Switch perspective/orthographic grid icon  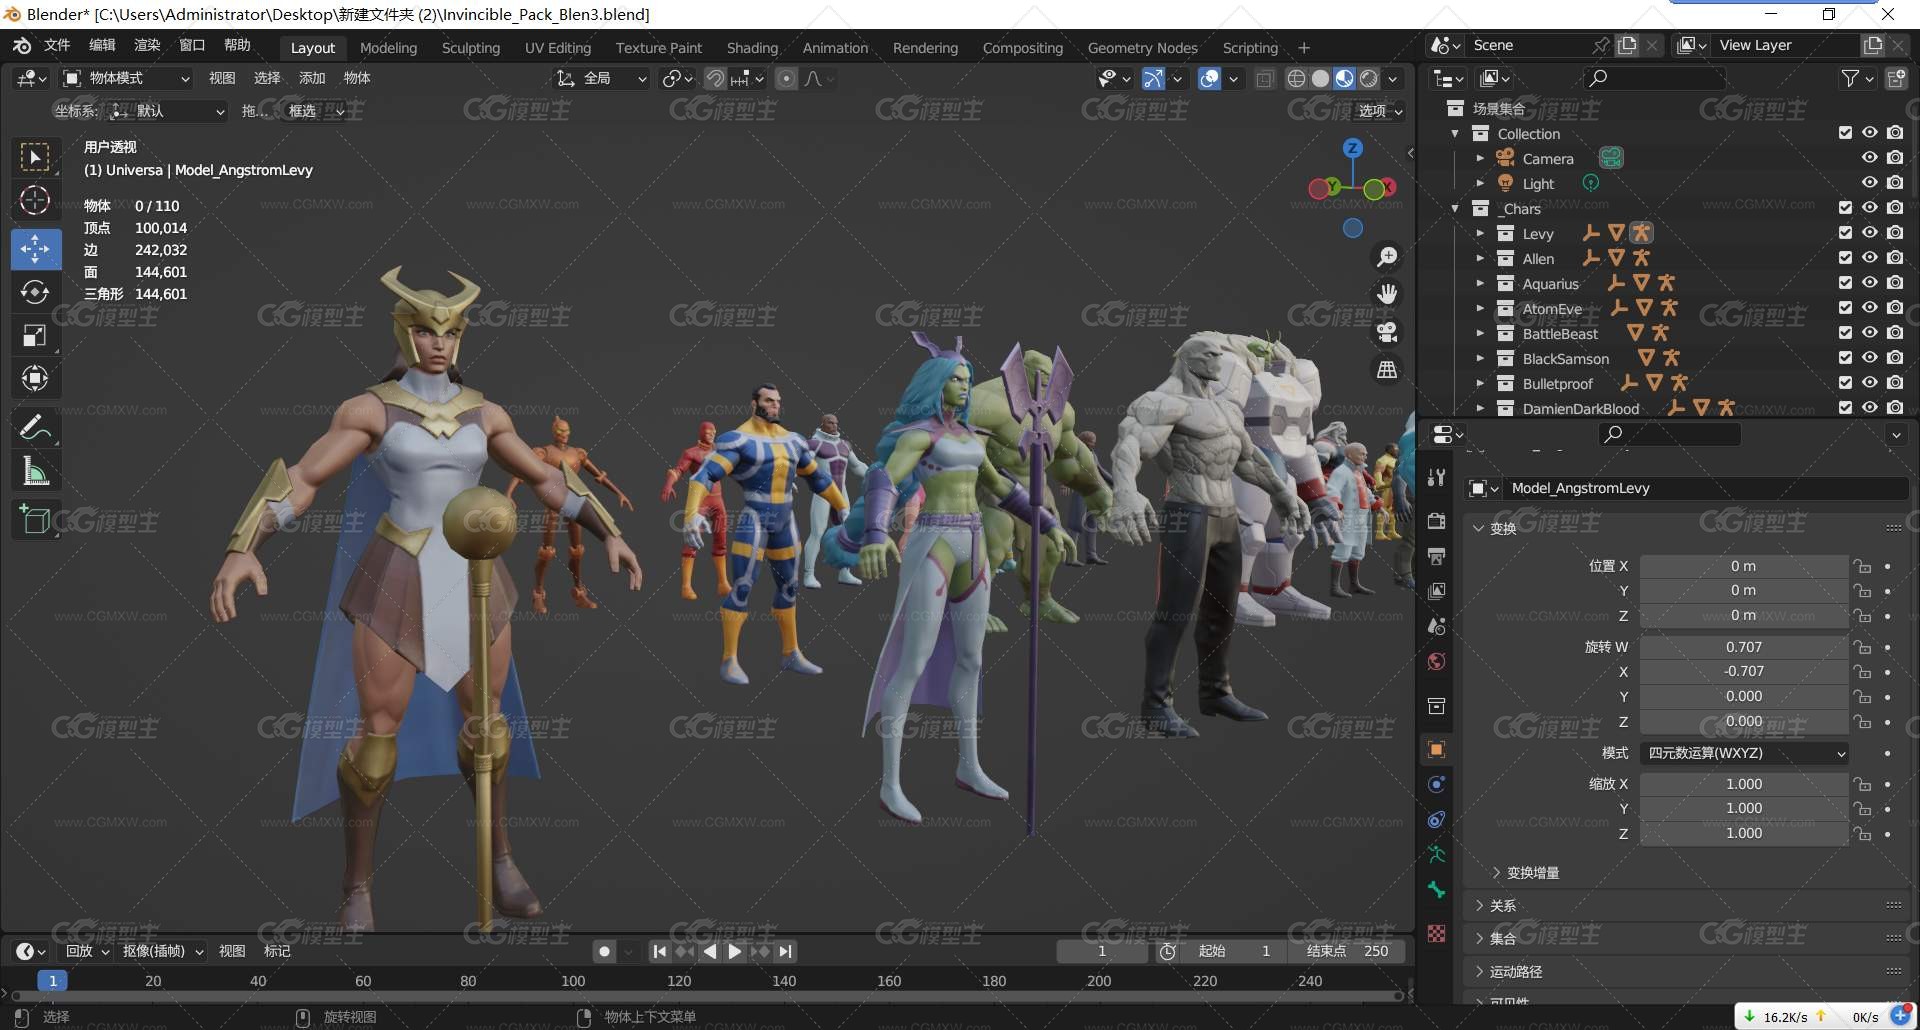click(1387, 370)
